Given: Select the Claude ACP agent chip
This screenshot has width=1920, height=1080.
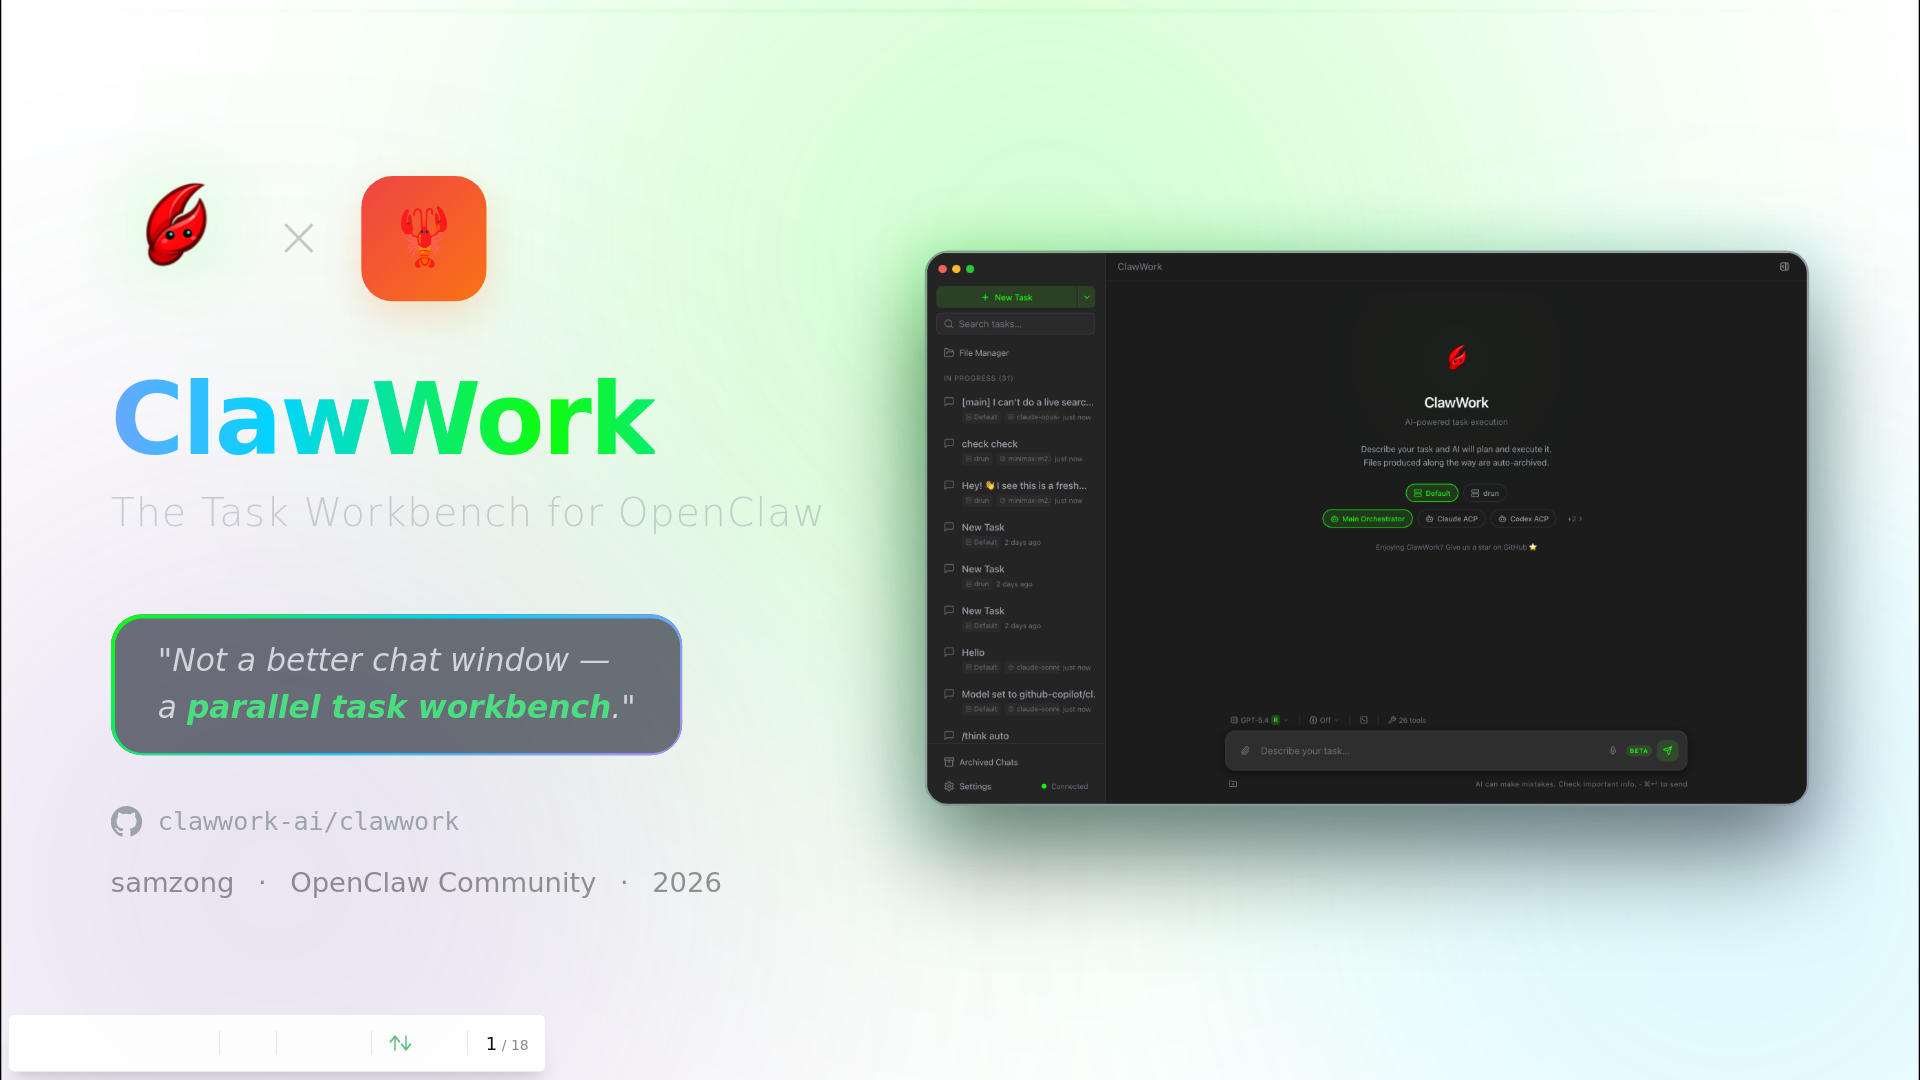Looking at the screenshot, I should click(1452, 519).
